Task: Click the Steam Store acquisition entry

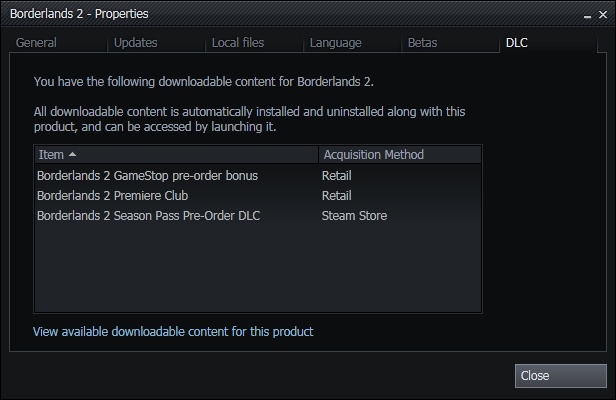Action: (354, 216)
